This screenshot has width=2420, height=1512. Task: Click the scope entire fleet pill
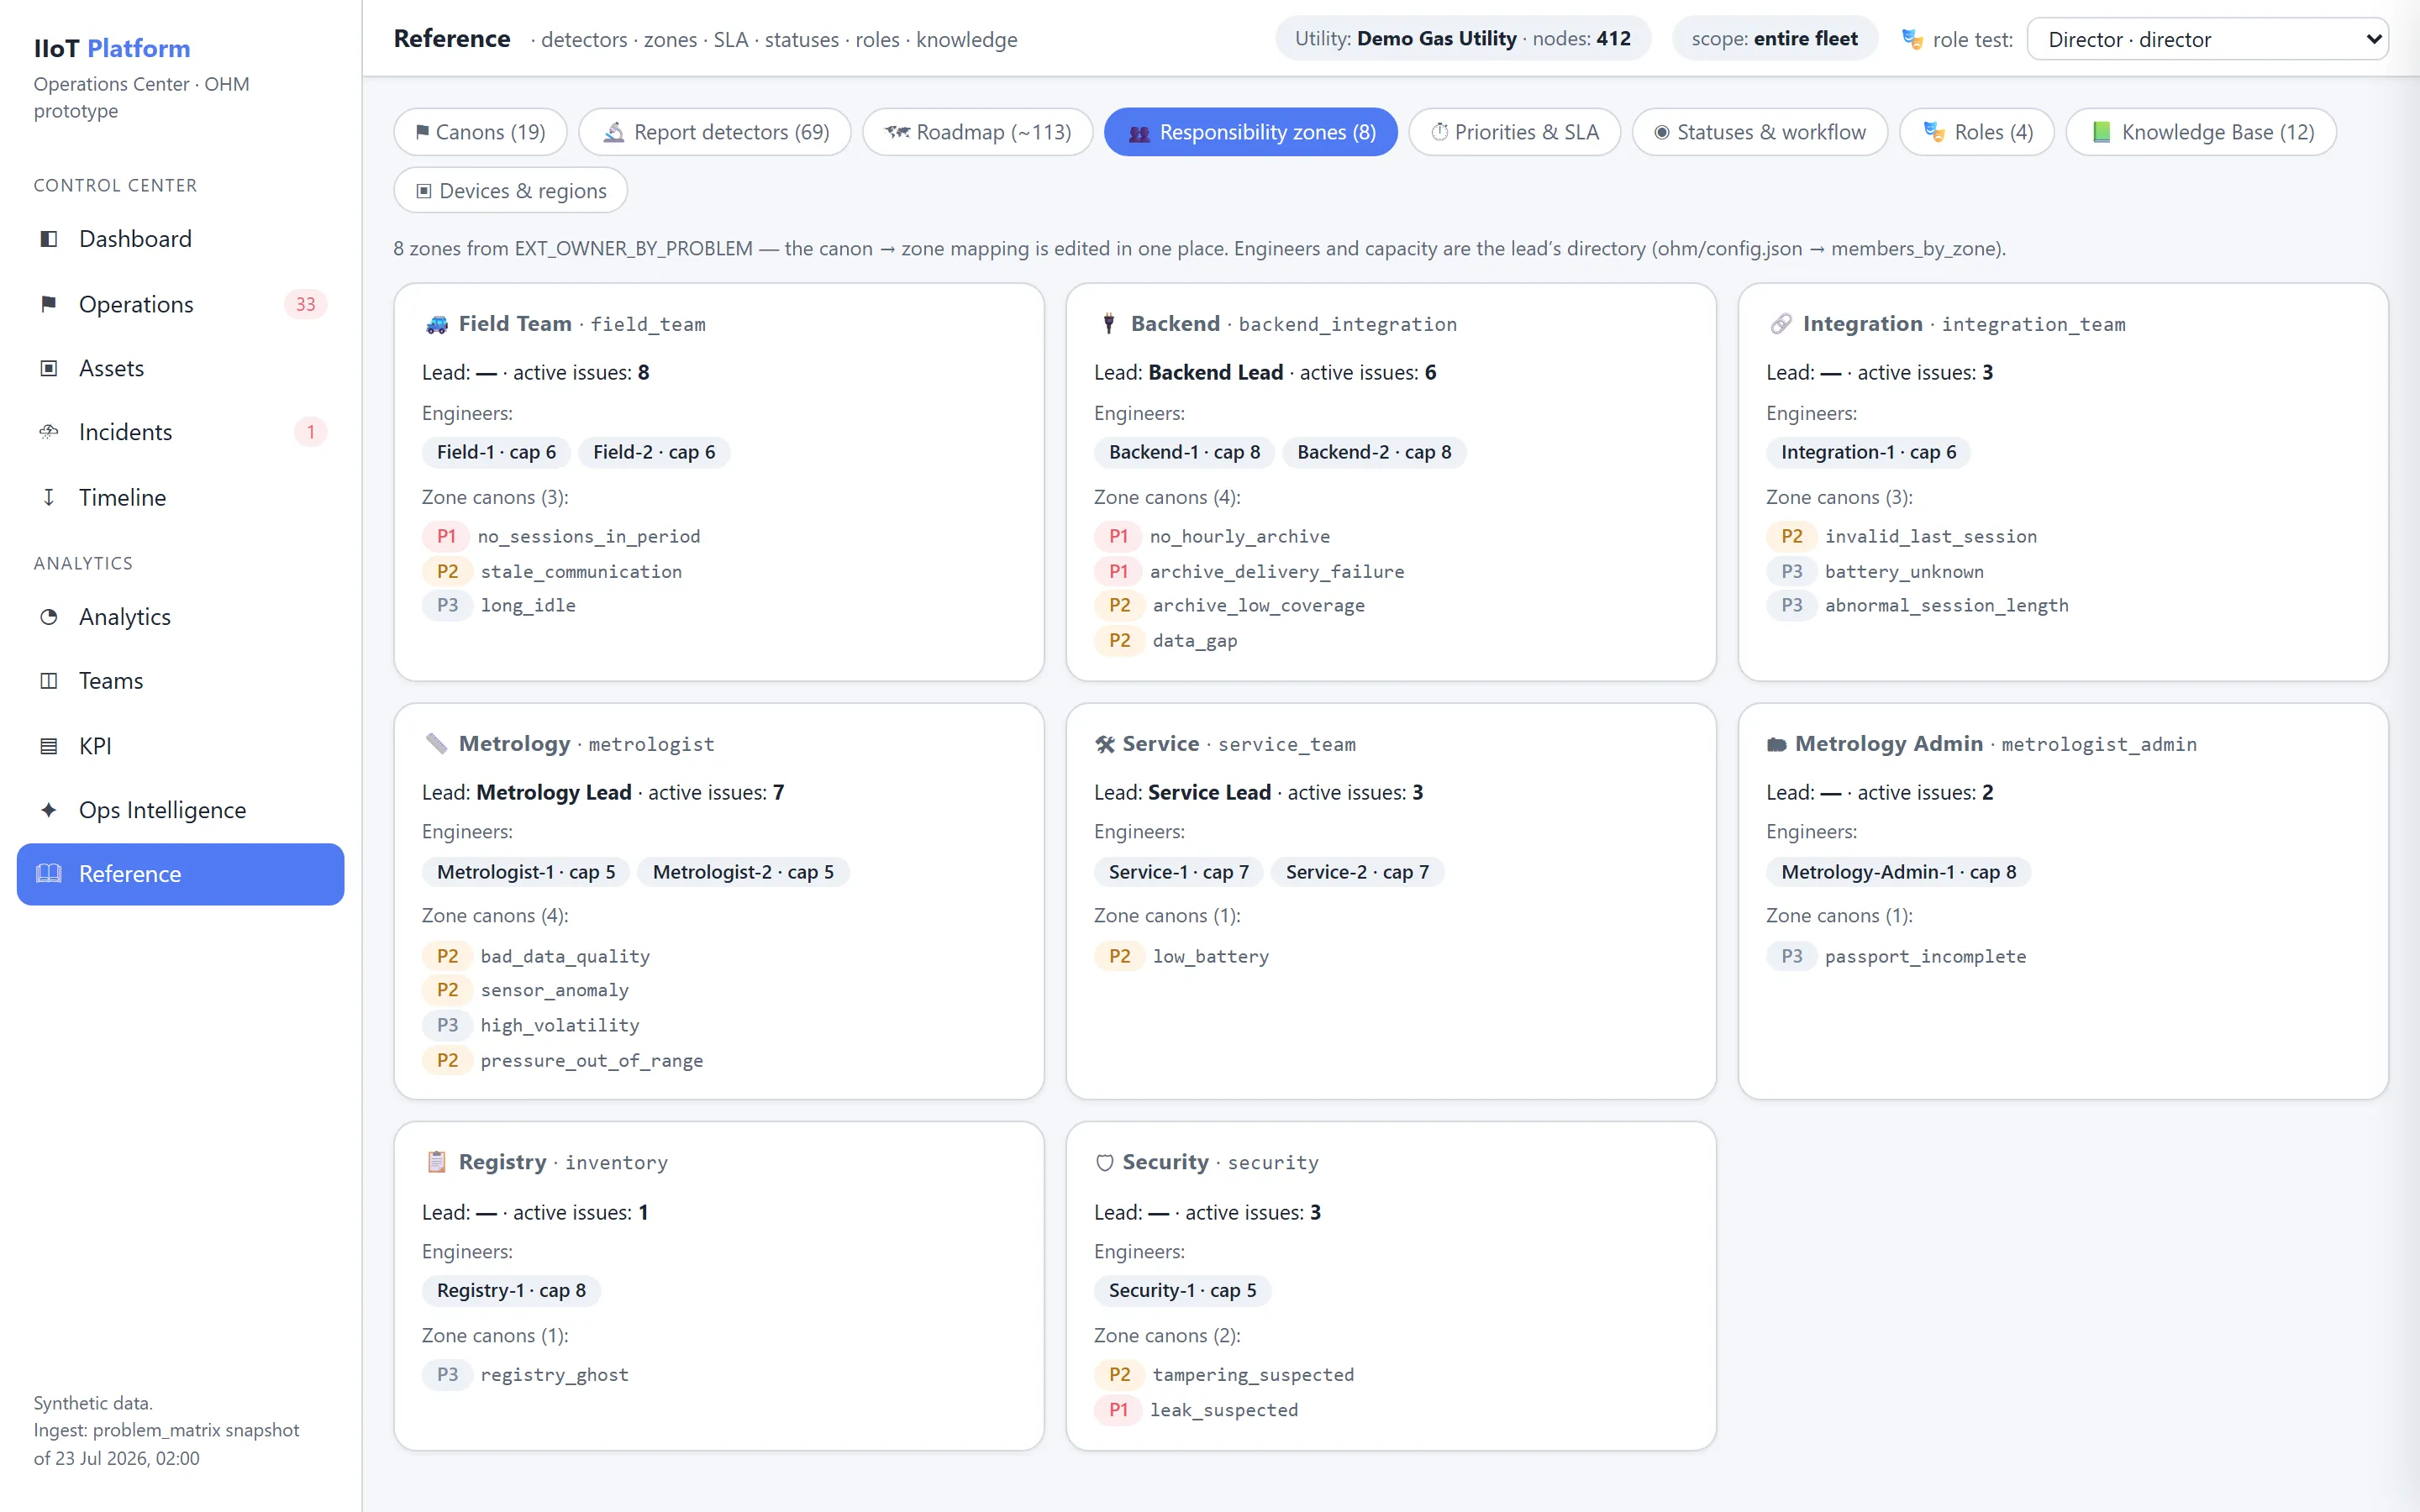(1775, 39)
